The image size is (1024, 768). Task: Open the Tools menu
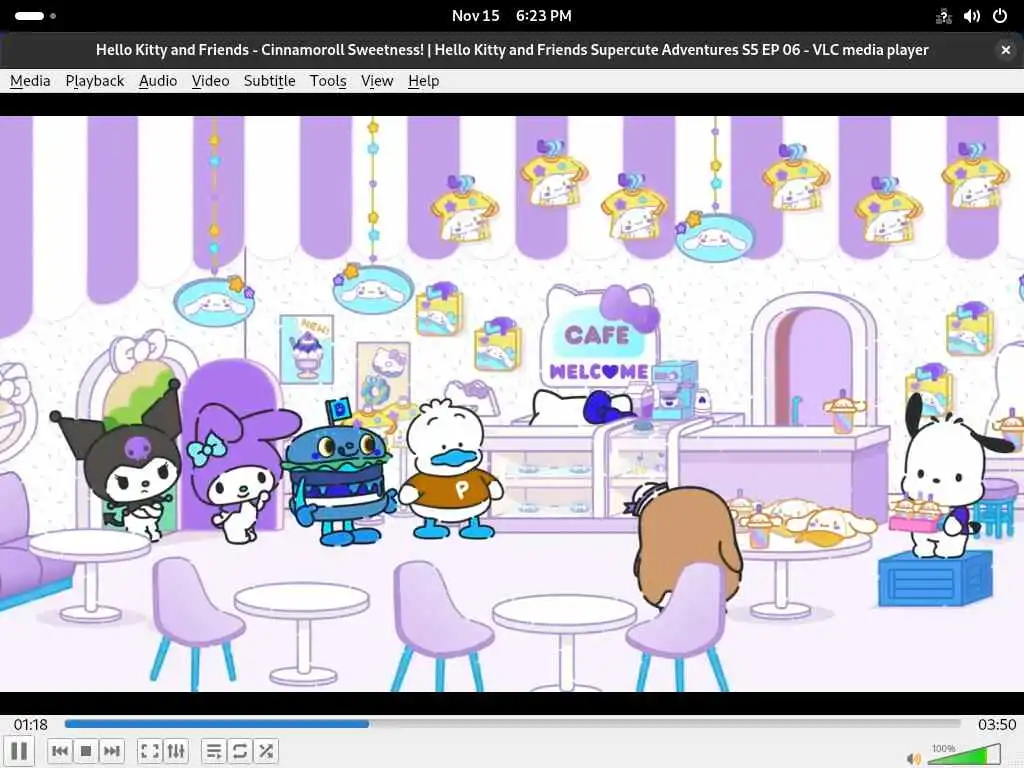click(x=328, y=81)
